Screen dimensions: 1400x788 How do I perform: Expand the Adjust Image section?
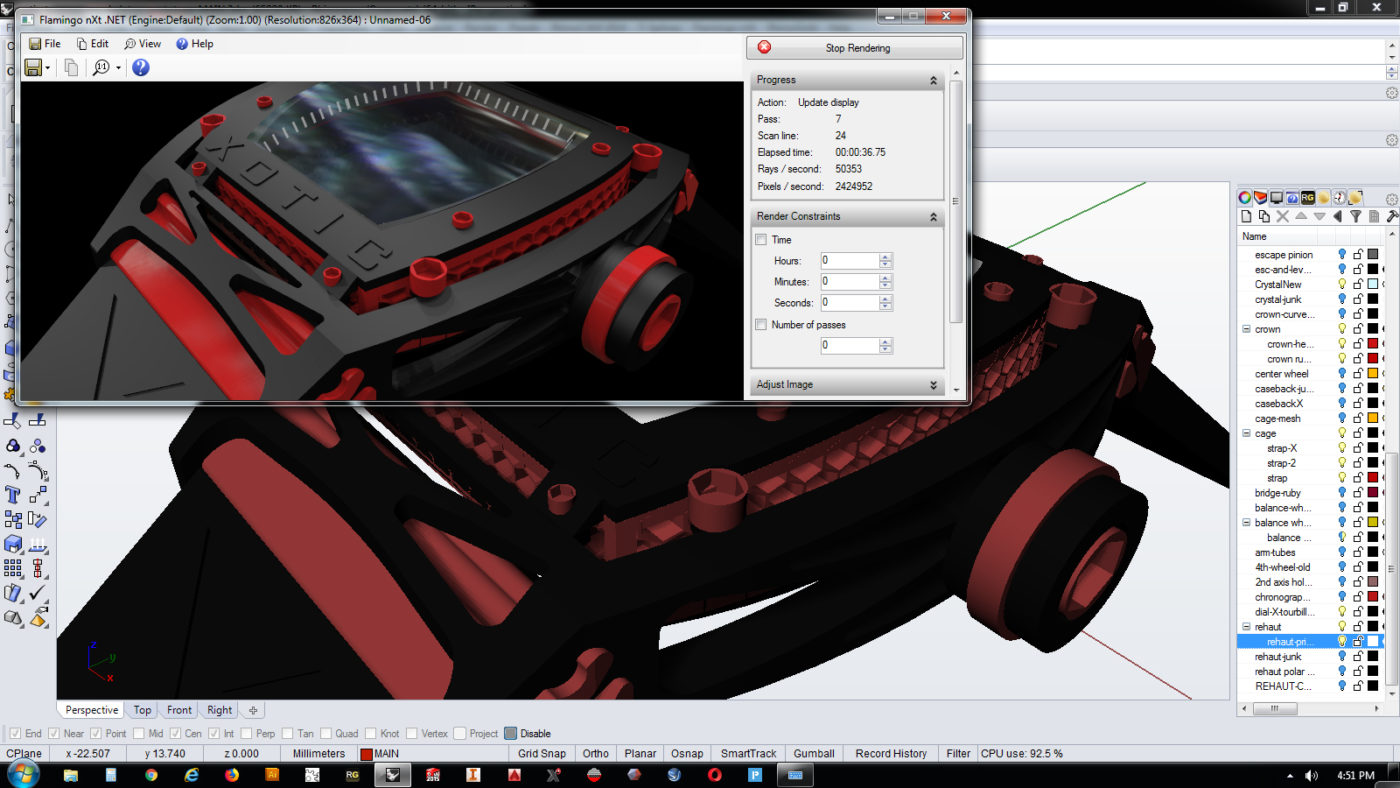(933, 385)
